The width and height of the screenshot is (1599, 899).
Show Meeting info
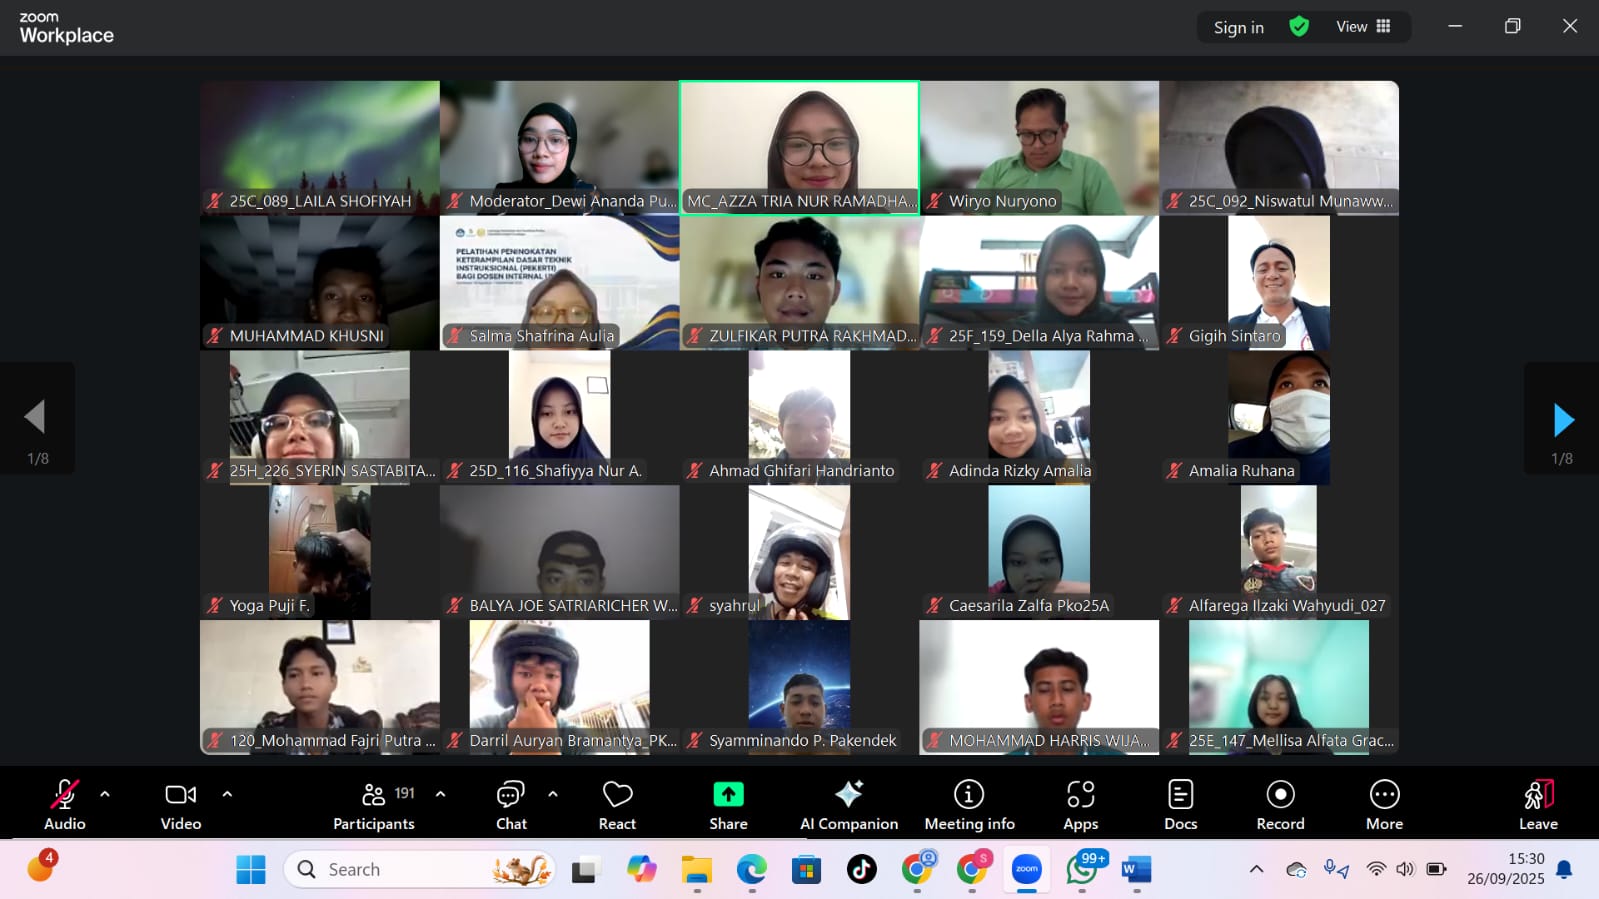tap(969, 805)
